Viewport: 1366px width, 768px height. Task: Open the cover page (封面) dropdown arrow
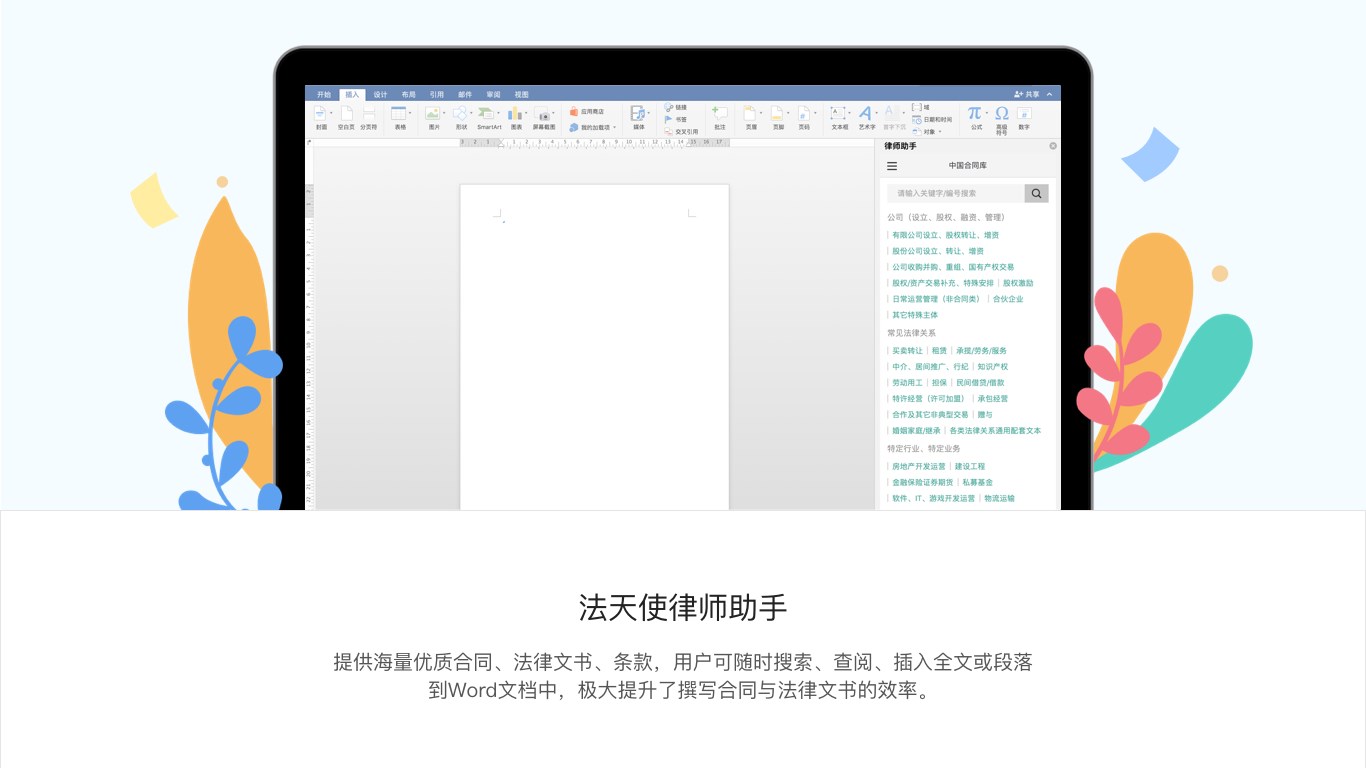331,114
